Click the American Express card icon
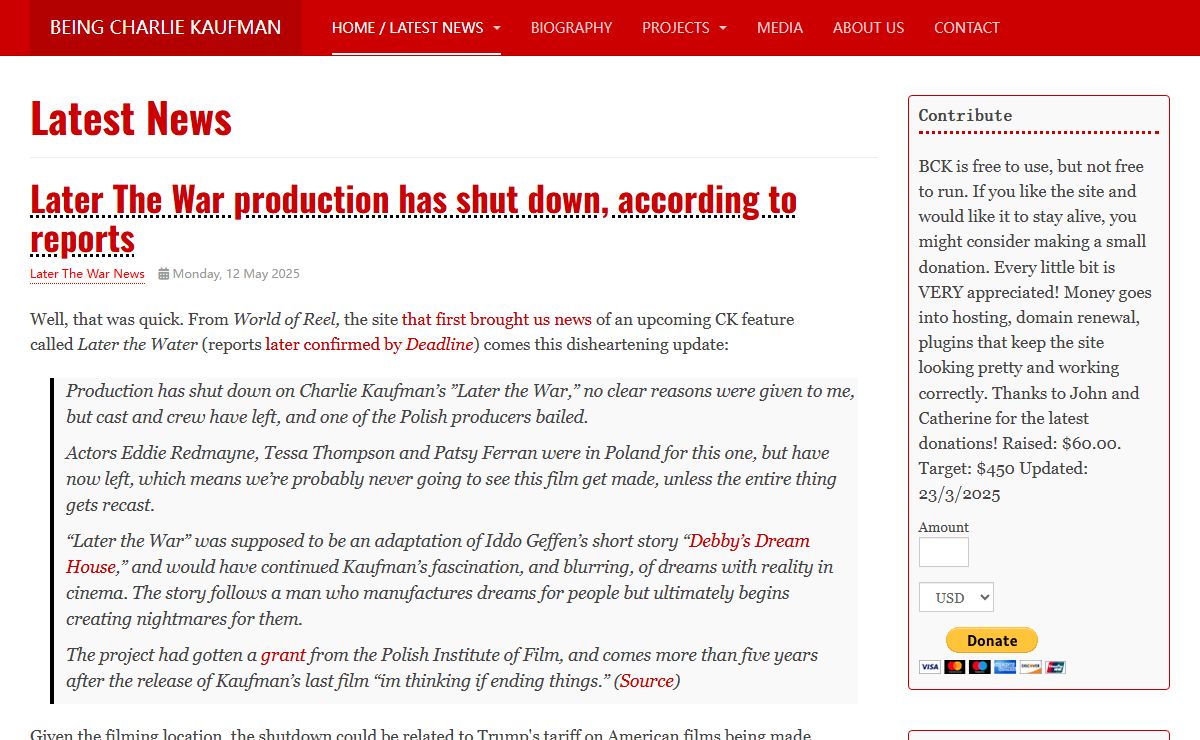 coord(1005,667)
